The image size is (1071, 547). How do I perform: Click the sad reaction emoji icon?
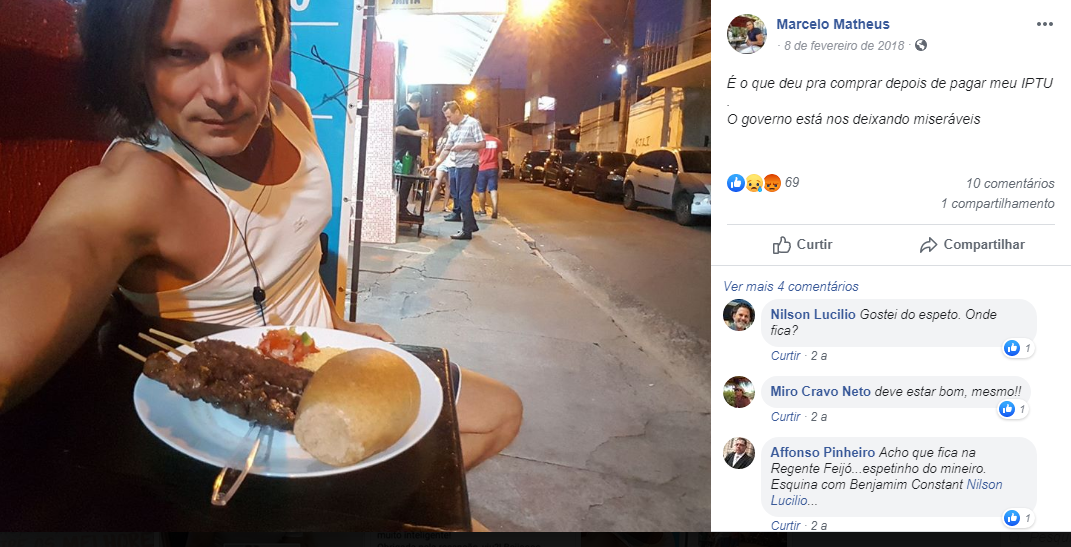[754, 182]
